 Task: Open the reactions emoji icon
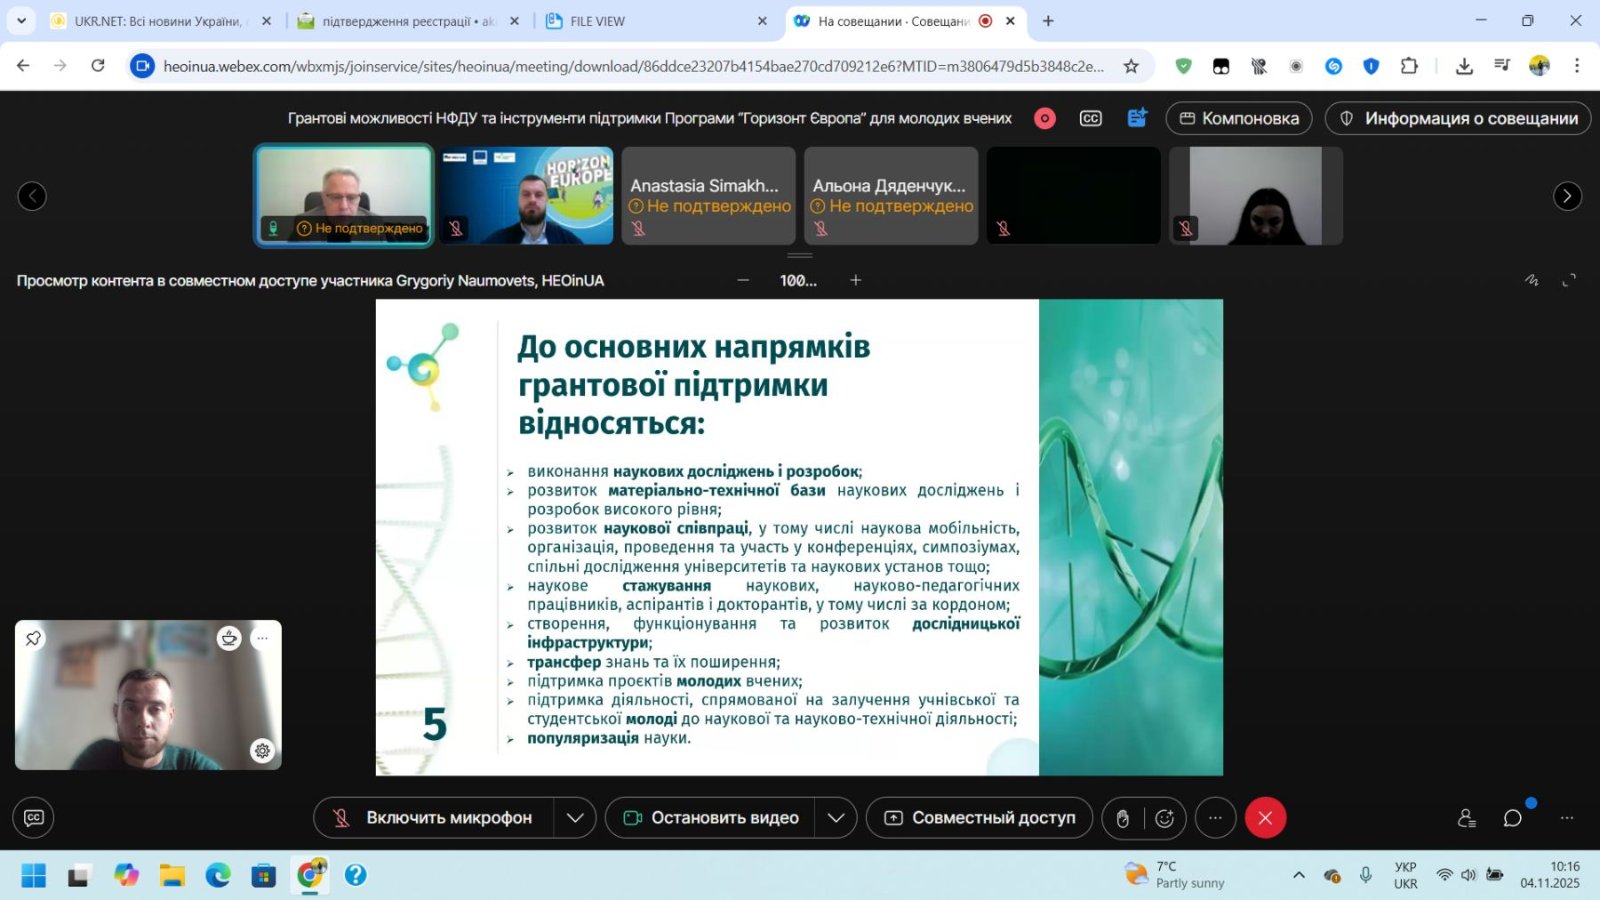tap(1164, 818)
